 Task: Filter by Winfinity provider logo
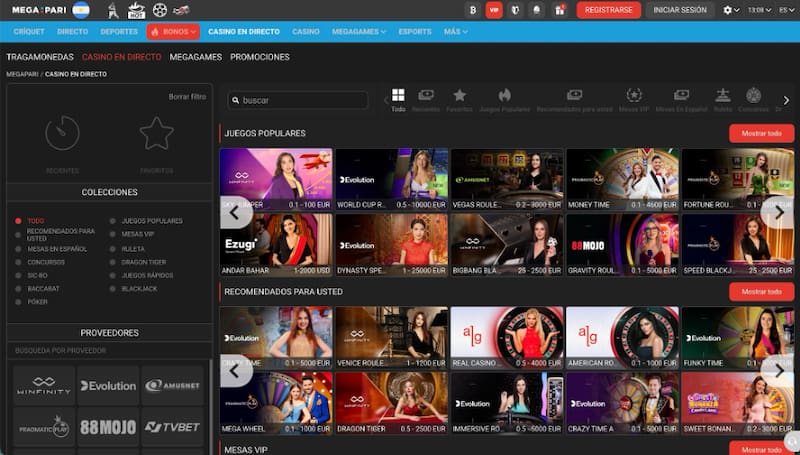(44, 386)
